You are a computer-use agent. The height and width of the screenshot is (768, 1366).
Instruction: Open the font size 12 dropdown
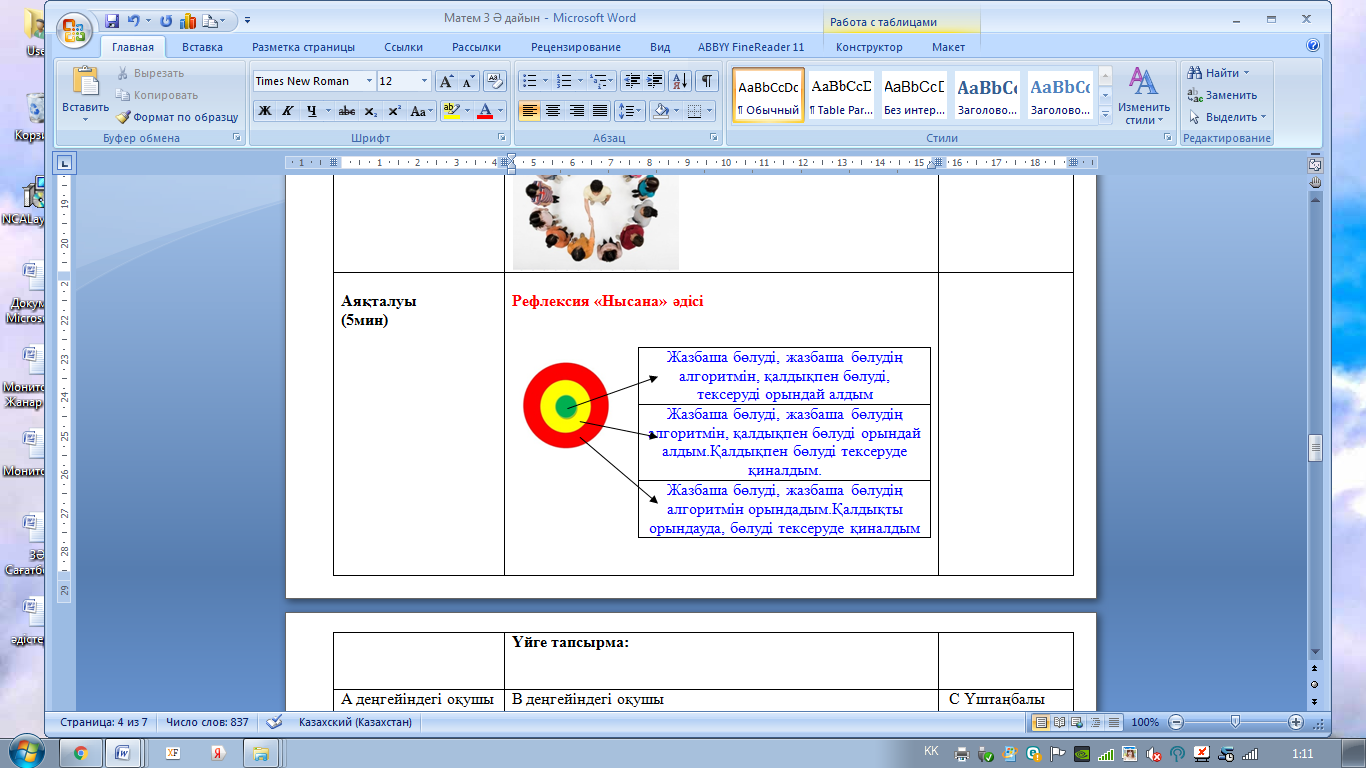point(425,81)
